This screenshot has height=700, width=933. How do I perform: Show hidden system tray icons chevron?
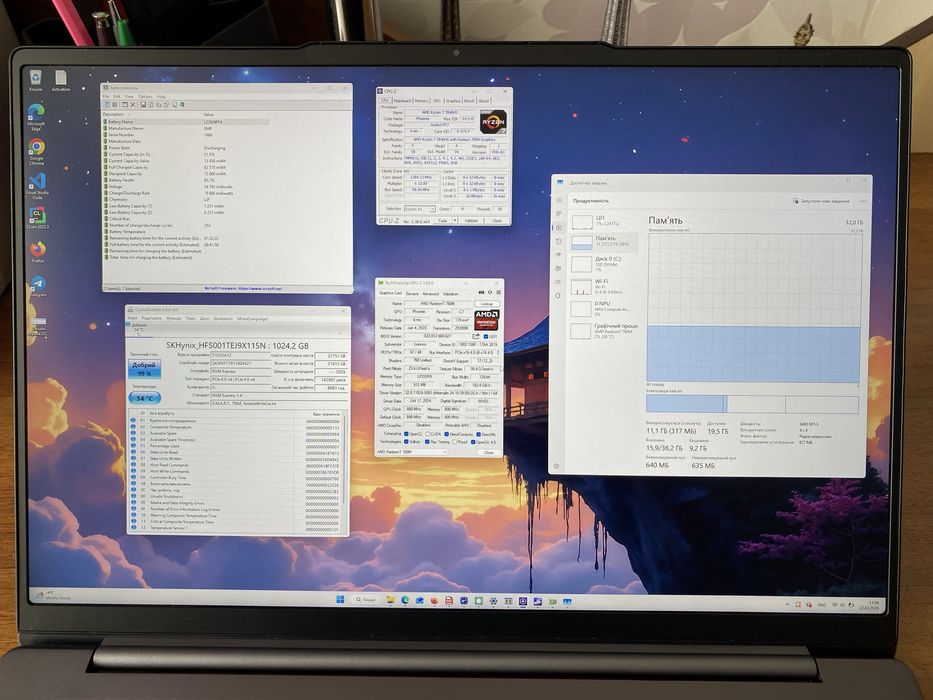787,604
